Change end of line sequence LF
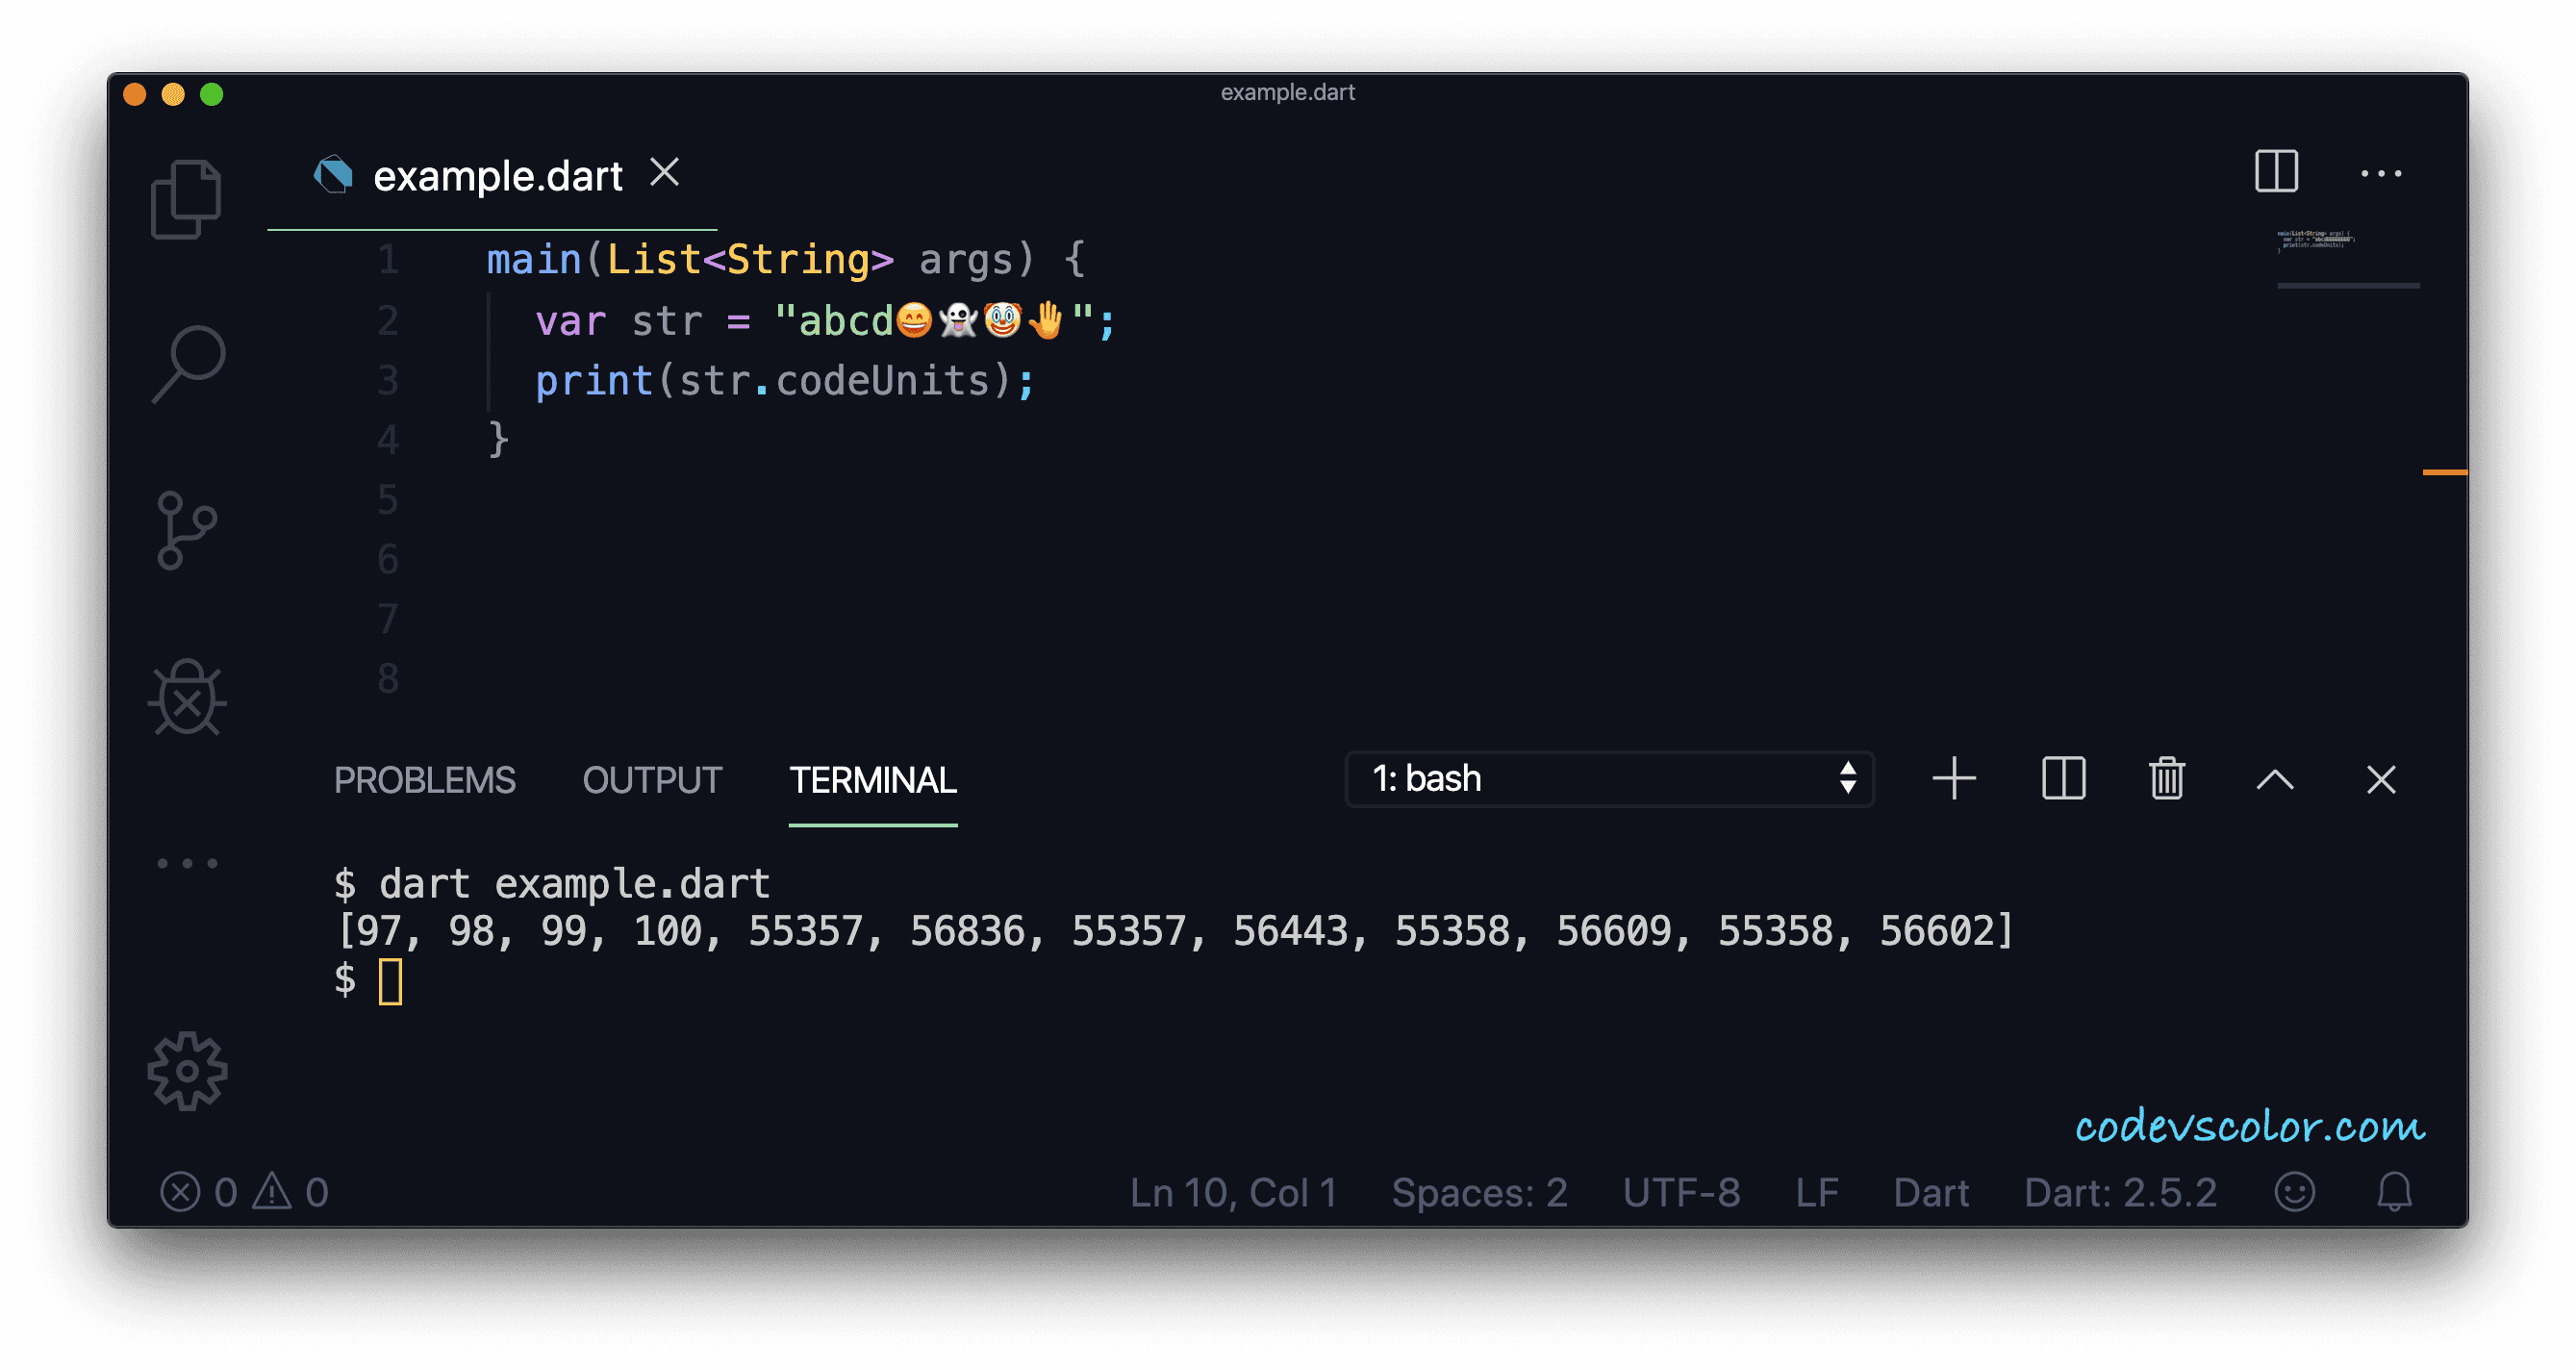 pos(1817,1193)
